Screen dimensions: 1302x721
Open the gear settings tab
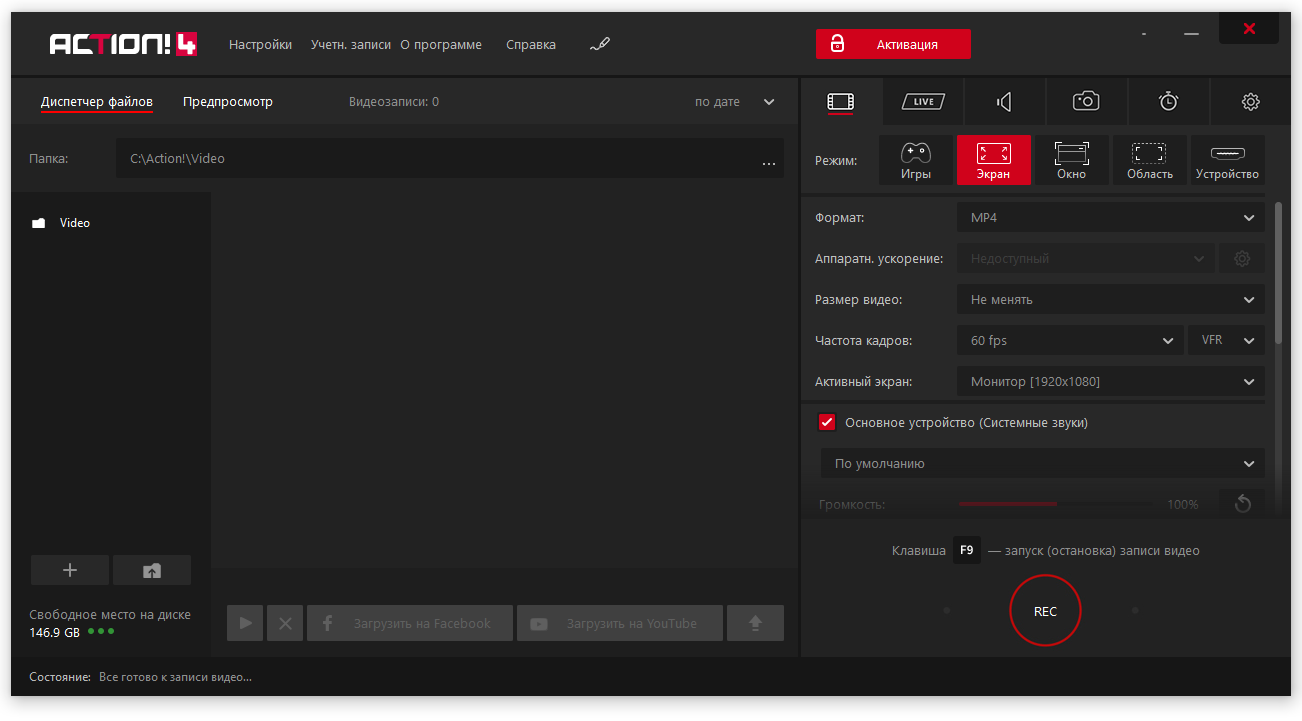(1250, 101)
